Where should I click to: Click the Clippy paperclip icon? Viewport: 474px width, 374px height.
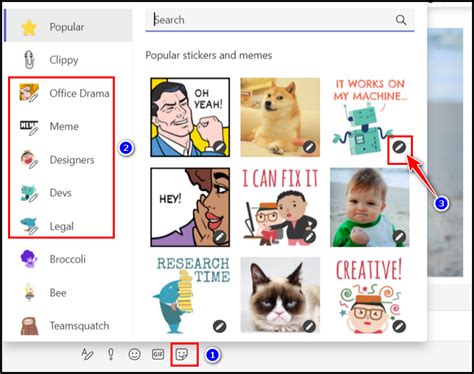tap(29, 60)
